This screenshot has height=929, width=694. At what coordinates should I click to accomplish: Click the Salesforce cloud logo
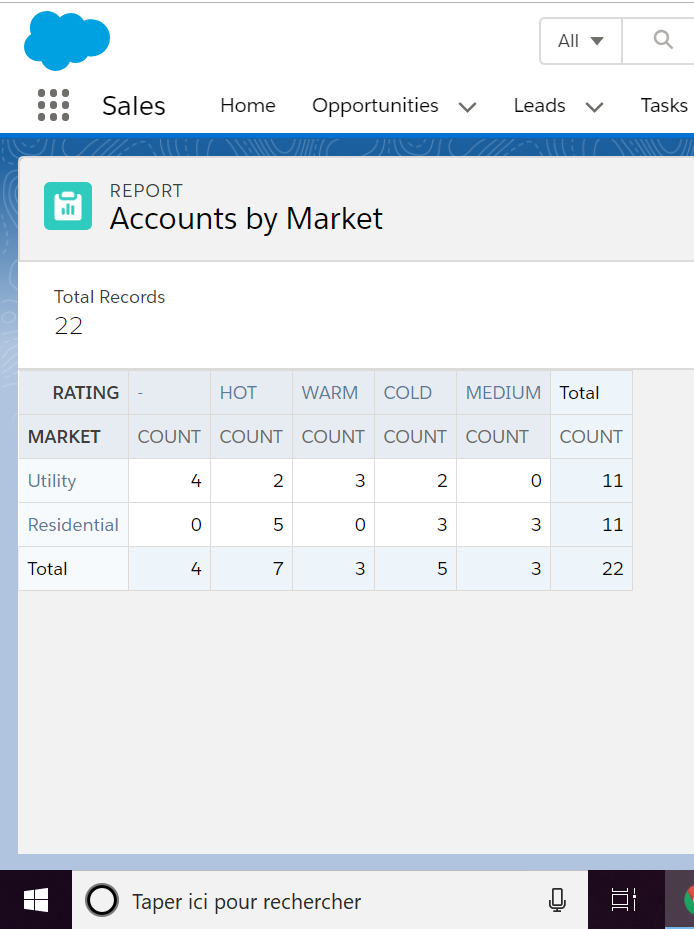(66, 41)
